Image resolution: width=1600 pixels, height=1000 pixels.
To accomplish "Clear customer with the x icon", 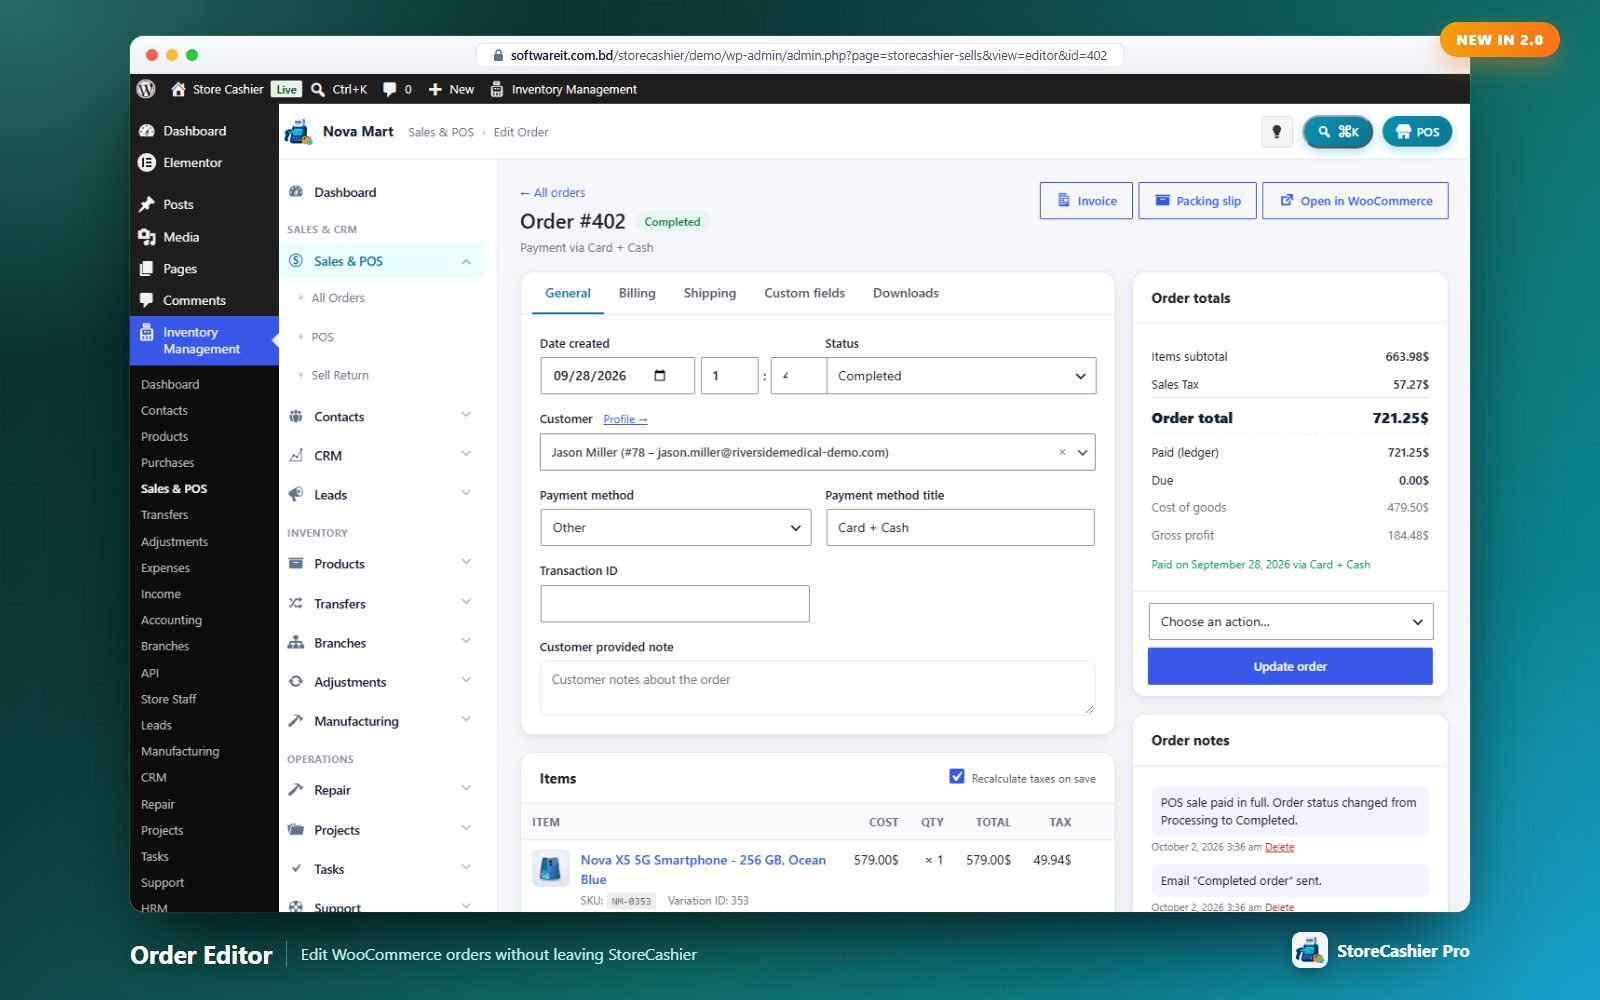I will click(1062, 452).
